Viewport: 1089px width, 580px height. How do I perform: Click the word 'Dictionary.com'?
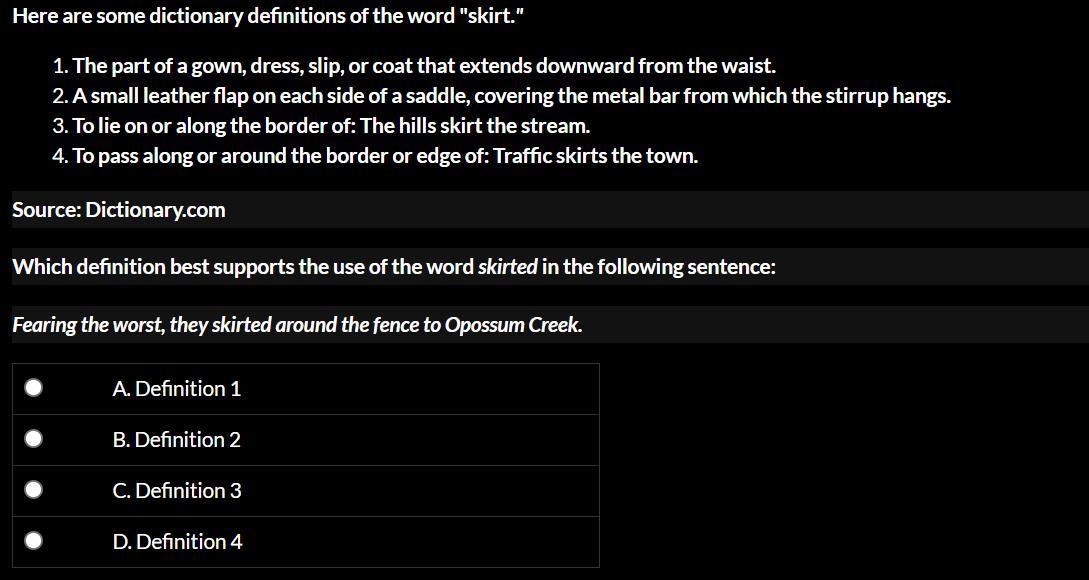(x=155, y=210)
